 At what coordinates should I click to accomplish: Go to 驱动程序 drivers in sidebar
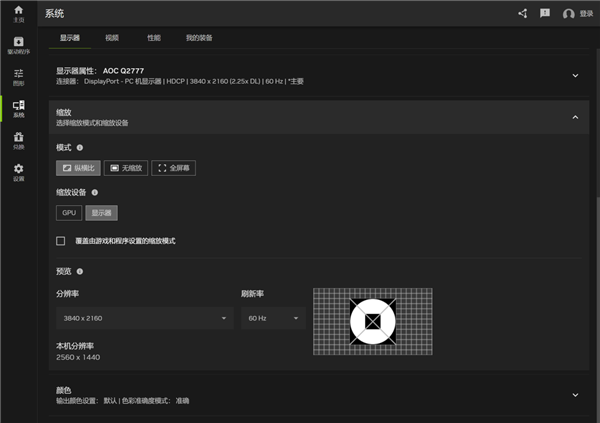(18, 45)
